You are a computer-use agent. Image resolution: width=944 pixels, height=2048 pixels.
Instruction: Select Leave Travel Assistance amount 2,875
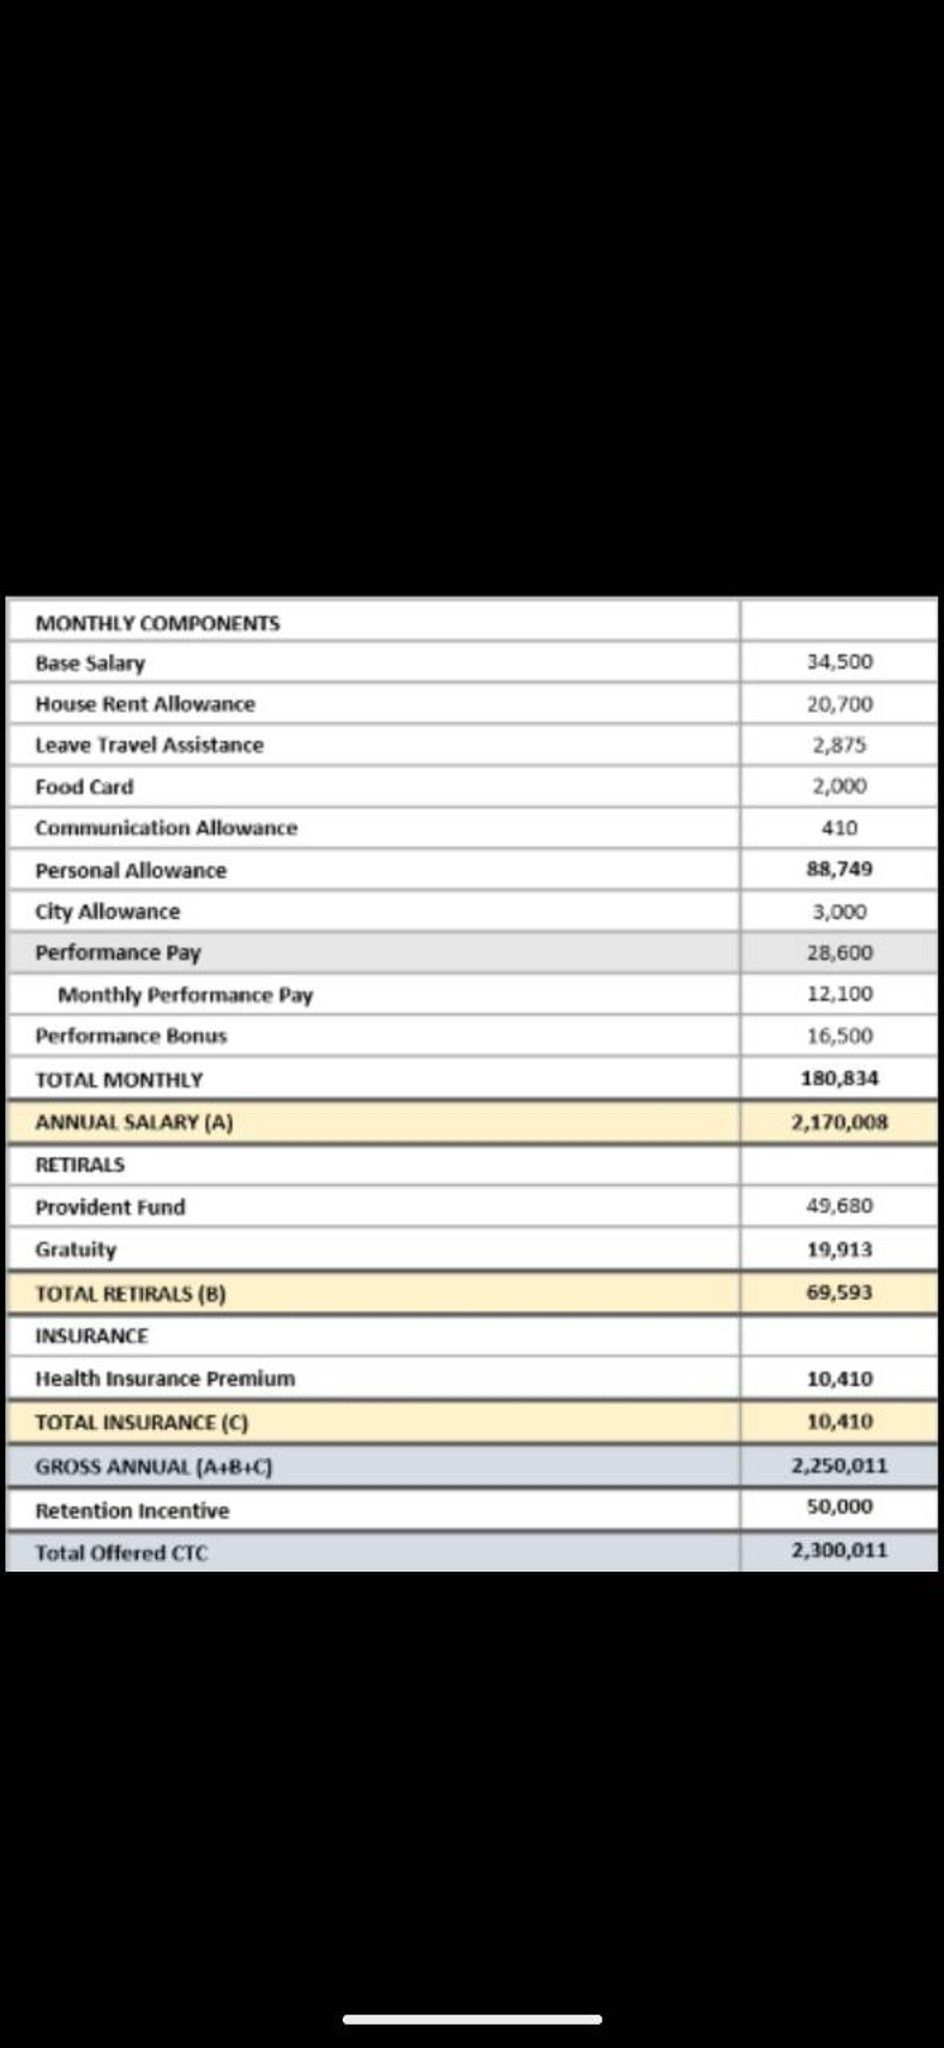[x=840, y=745]
